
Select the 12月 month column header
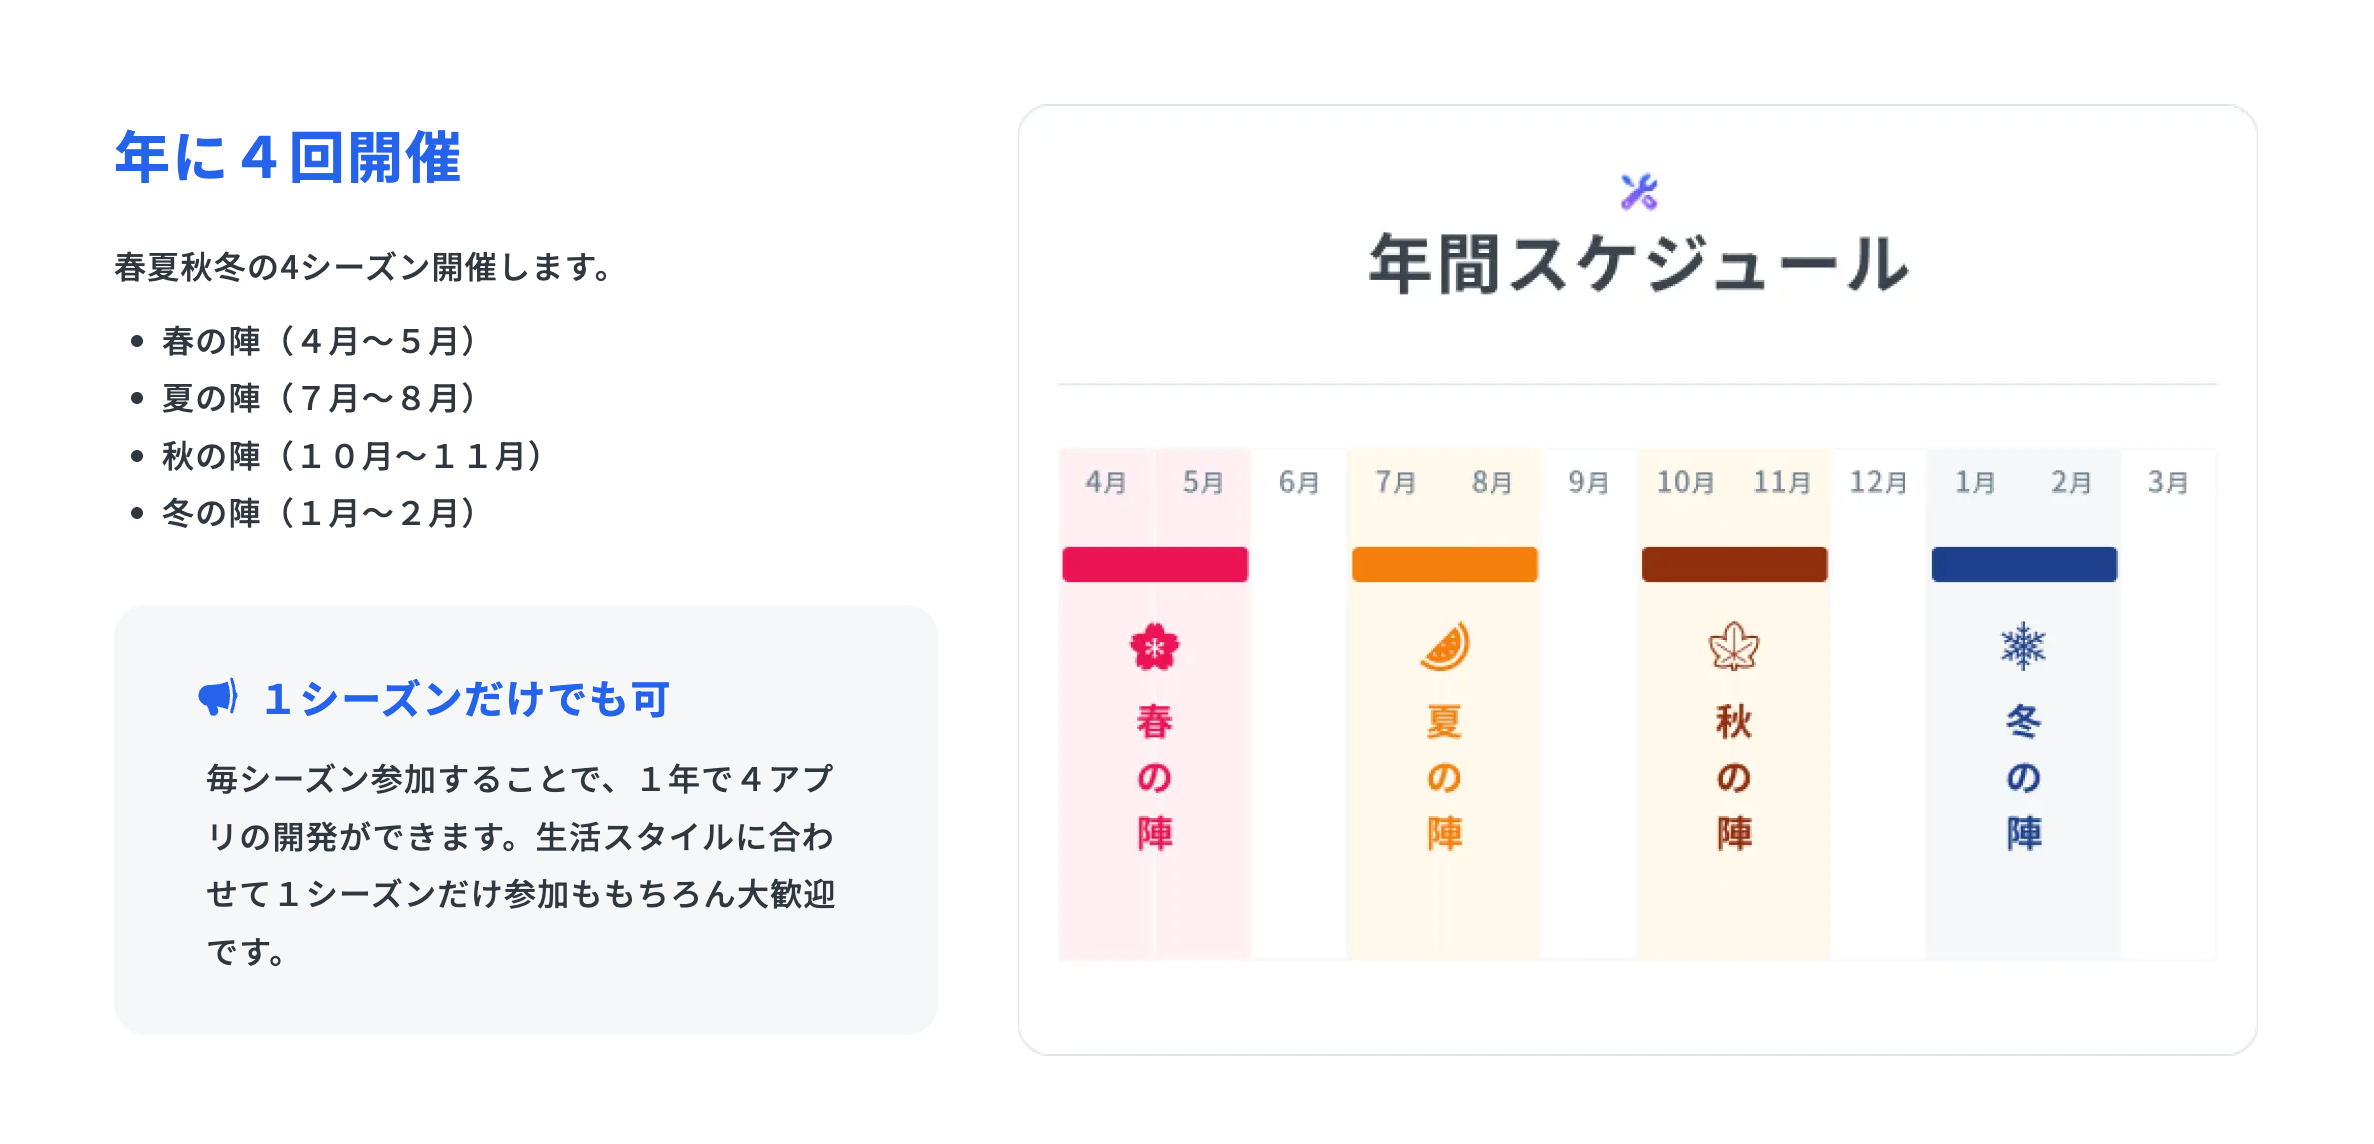coord(1877,483)
